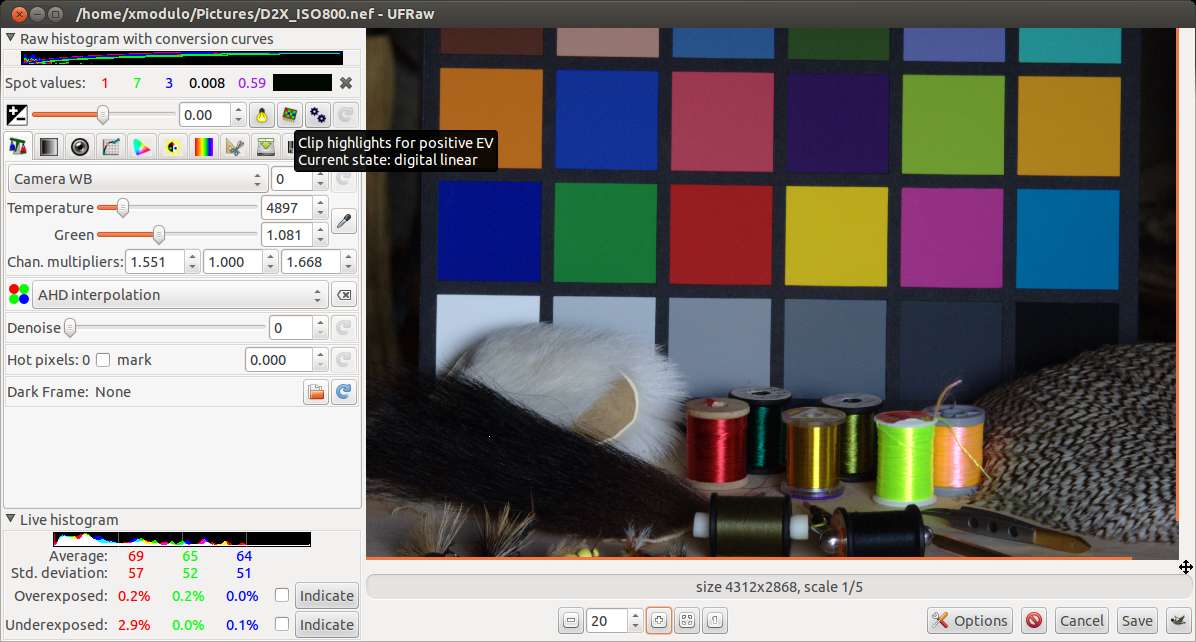This screenshot has width=1196, height=642.
Task: Click the yellow color patch in preview
Action: [x=837, y=236]
